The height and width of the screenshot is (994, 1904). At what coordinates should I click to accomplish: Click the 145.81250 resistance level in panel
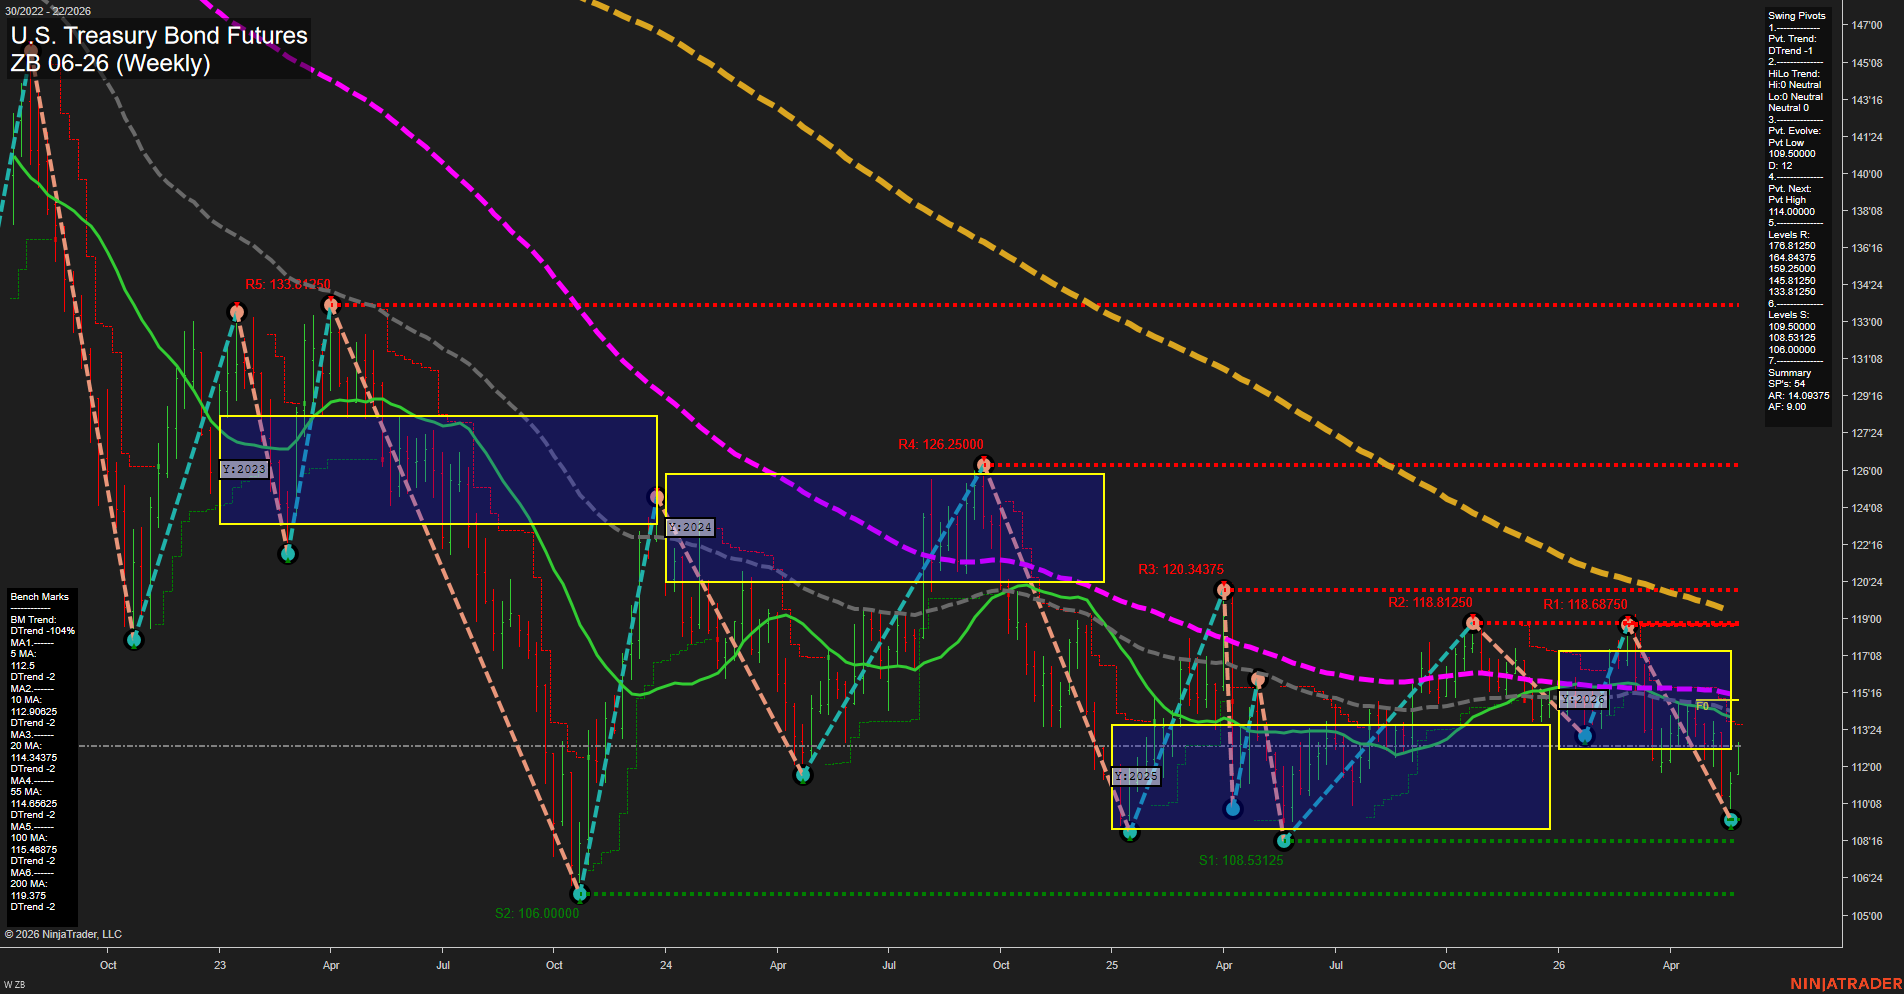pyautogui.click(x=1792, y=281)
